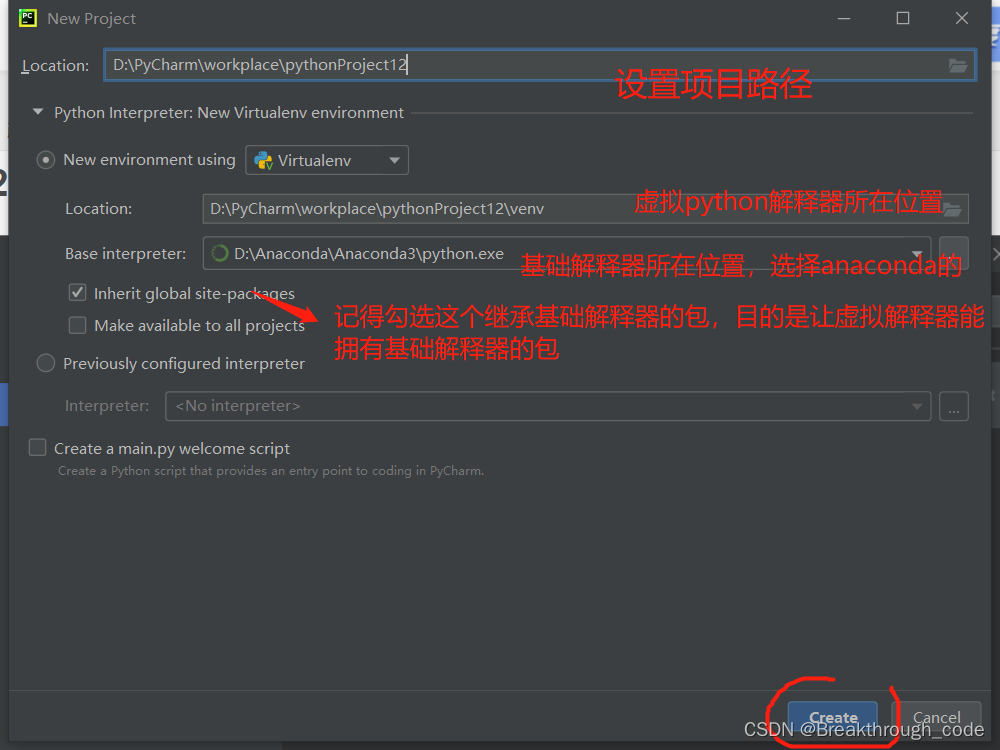Uncheck Inherit global site-packages checkbox
Viewport: 1000px width, 750px height.
point(77,293)
